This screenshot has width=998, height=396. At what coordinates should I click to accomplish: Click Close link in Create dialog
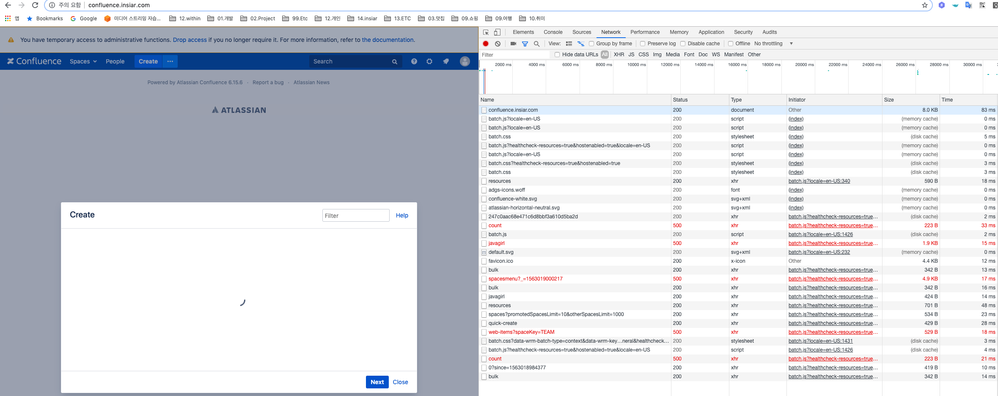coord(400,382)
